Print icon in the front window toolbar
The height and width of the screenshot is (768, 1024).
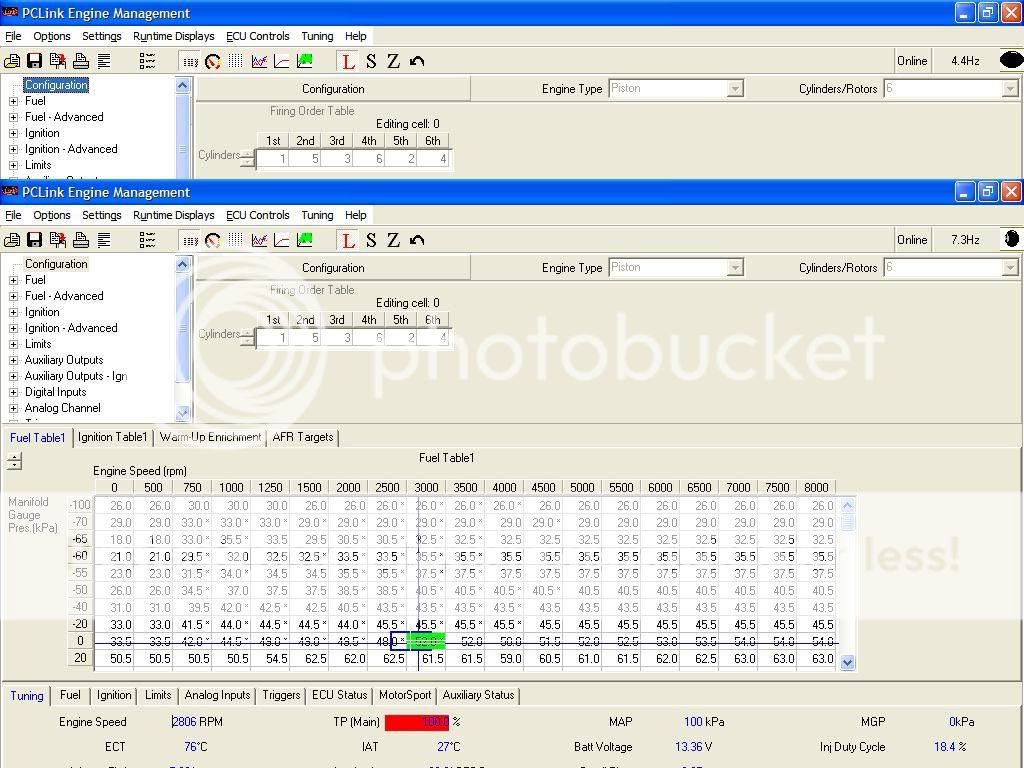pos(81,240)
